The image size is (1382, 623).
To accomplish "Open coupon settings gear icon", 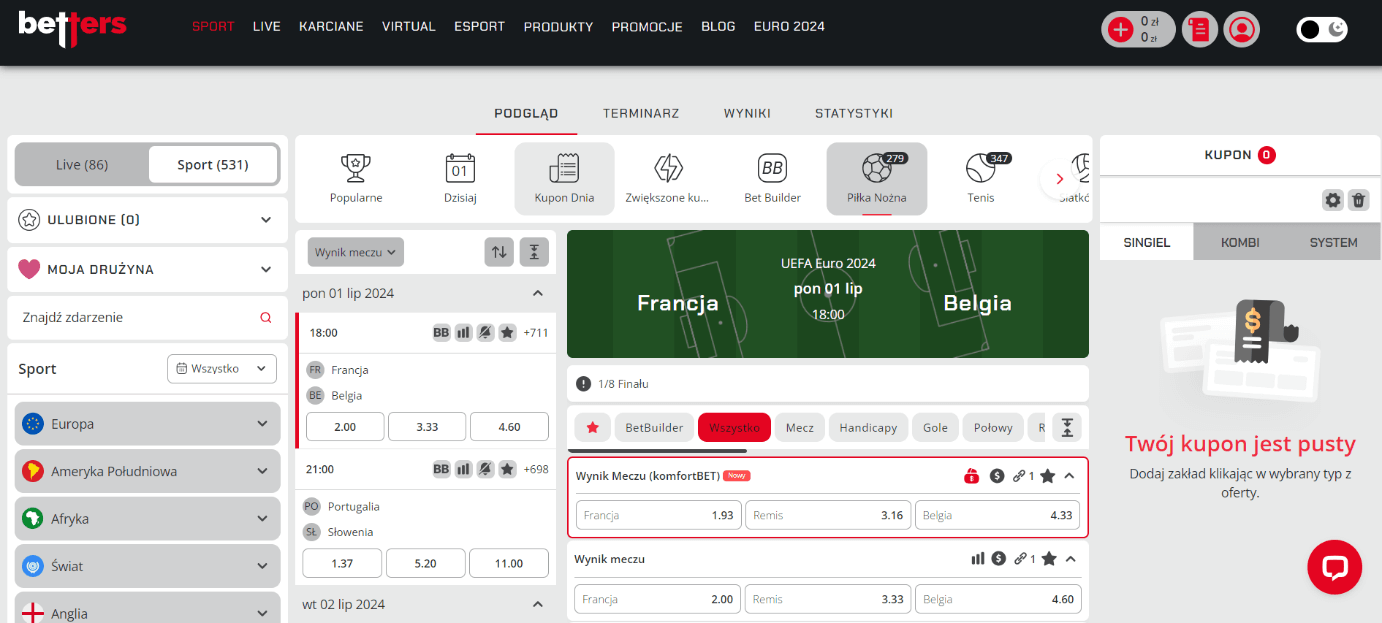I will click(1333, 200).
